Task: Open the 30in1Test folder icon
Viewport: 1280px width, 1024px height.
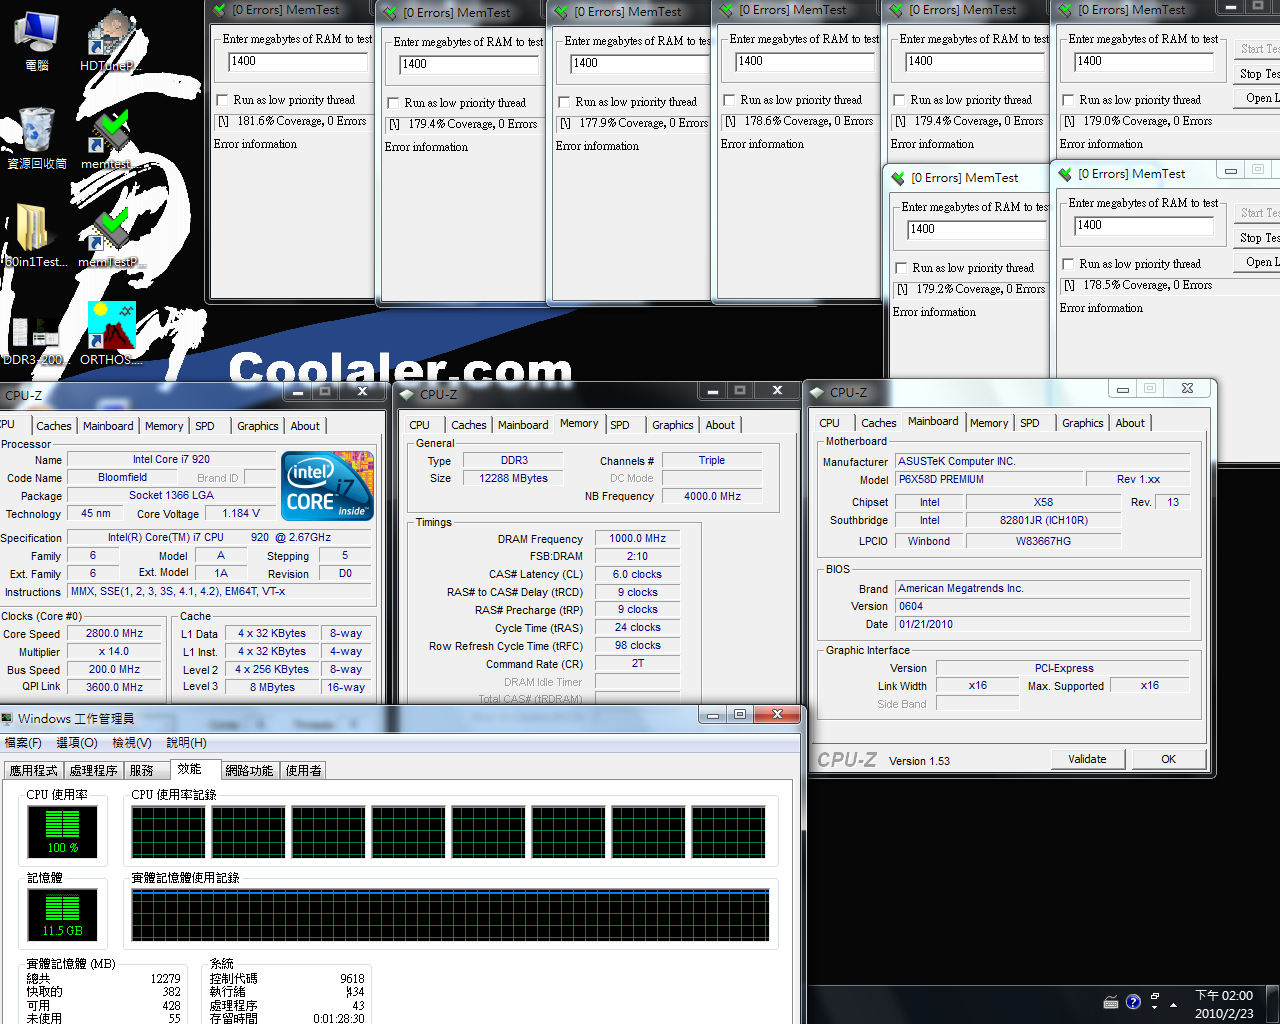Action: point(36,236)
